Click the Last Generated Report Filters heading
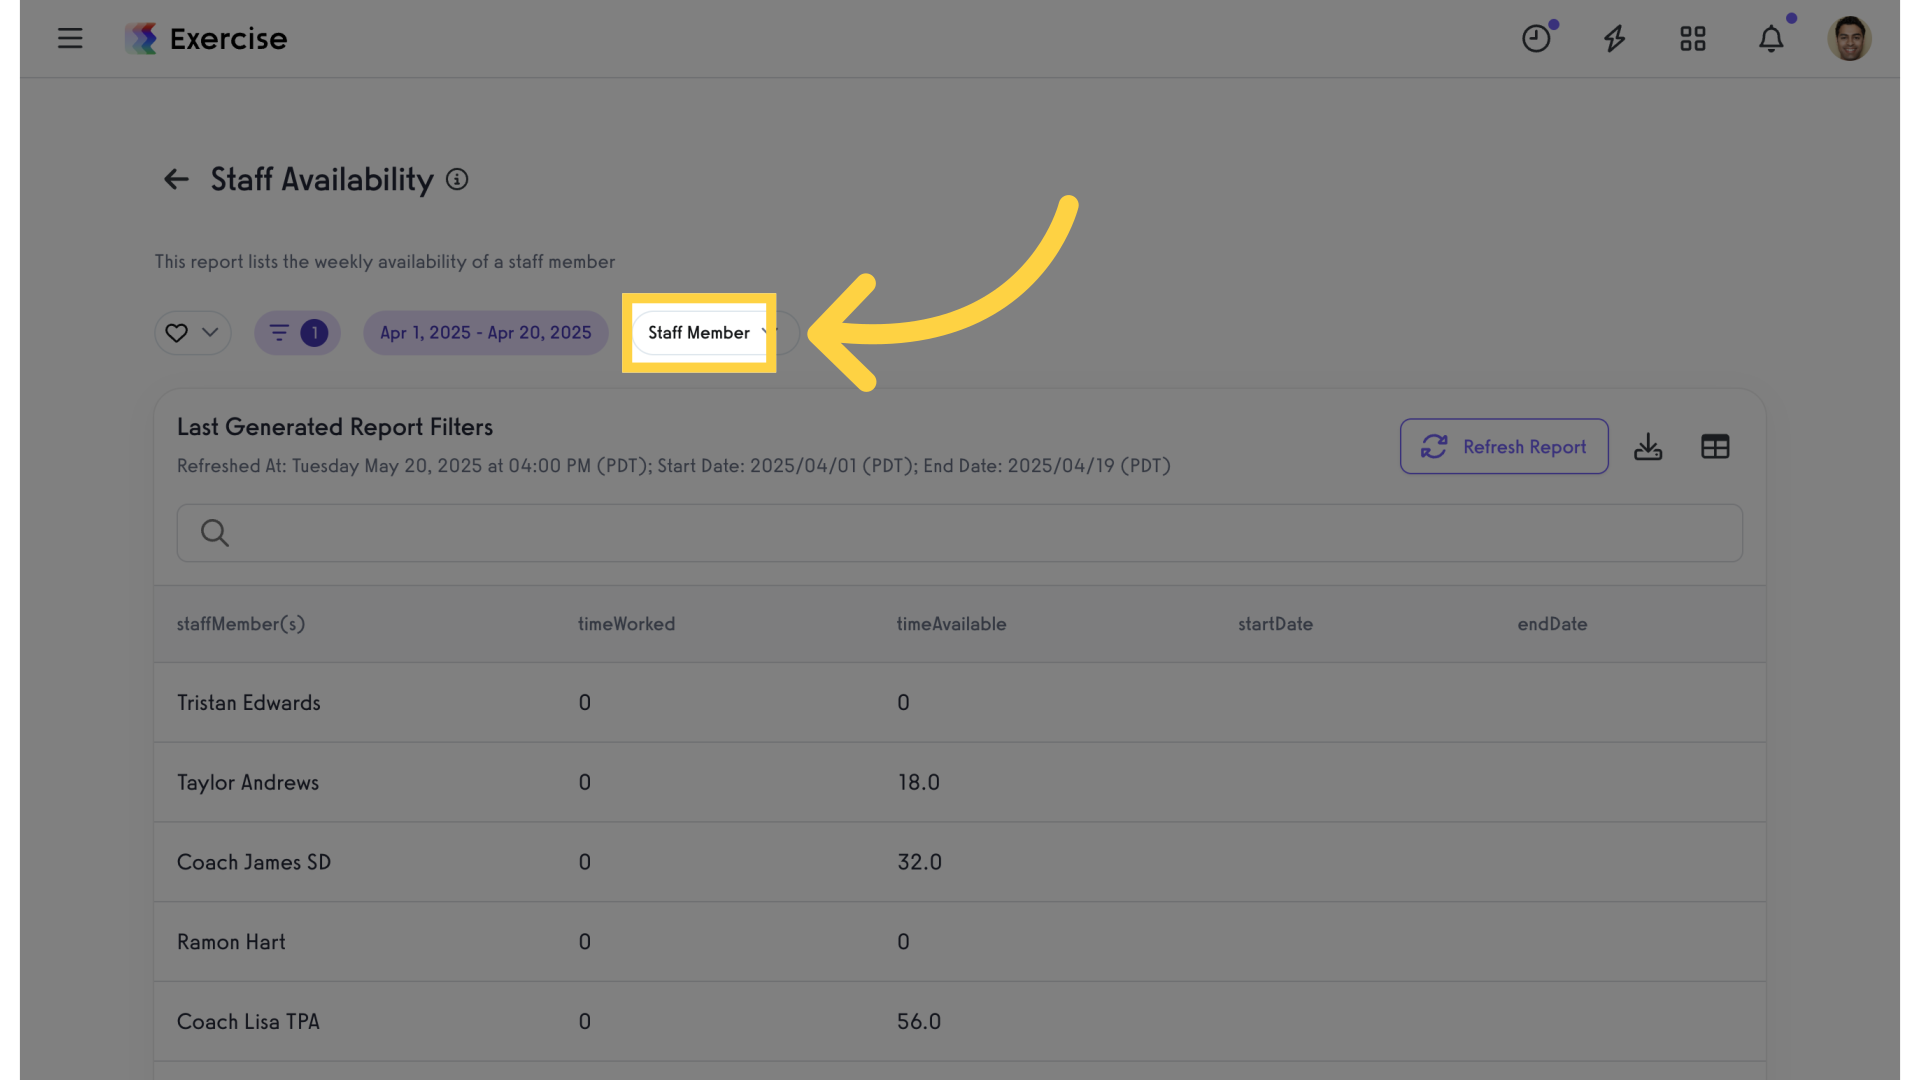Viewport: 1920px width, 1080px height. [x=335, y=427]
